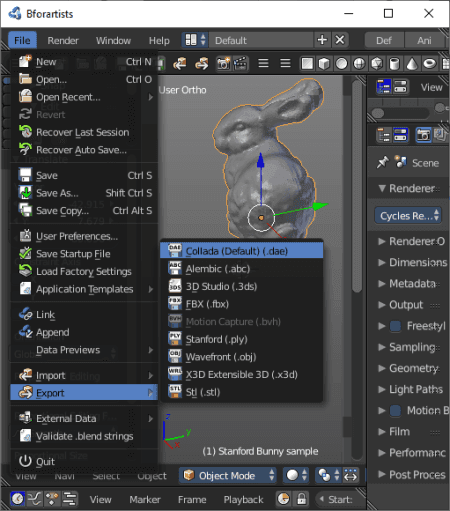Click the Properties editor icon beside View
The width and height of the screenshot is (450, 511).
pos(400,87)
